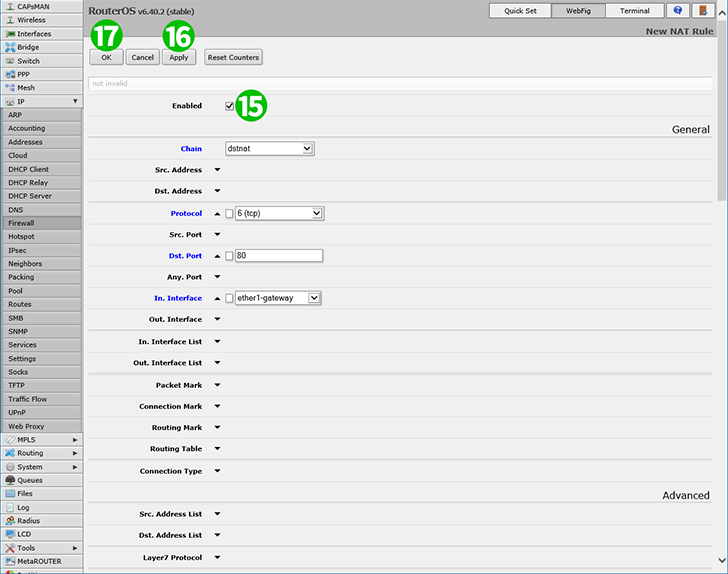Open the Chain dropdown showing dstnat
728x574 pixels.
tap(270, 149)
